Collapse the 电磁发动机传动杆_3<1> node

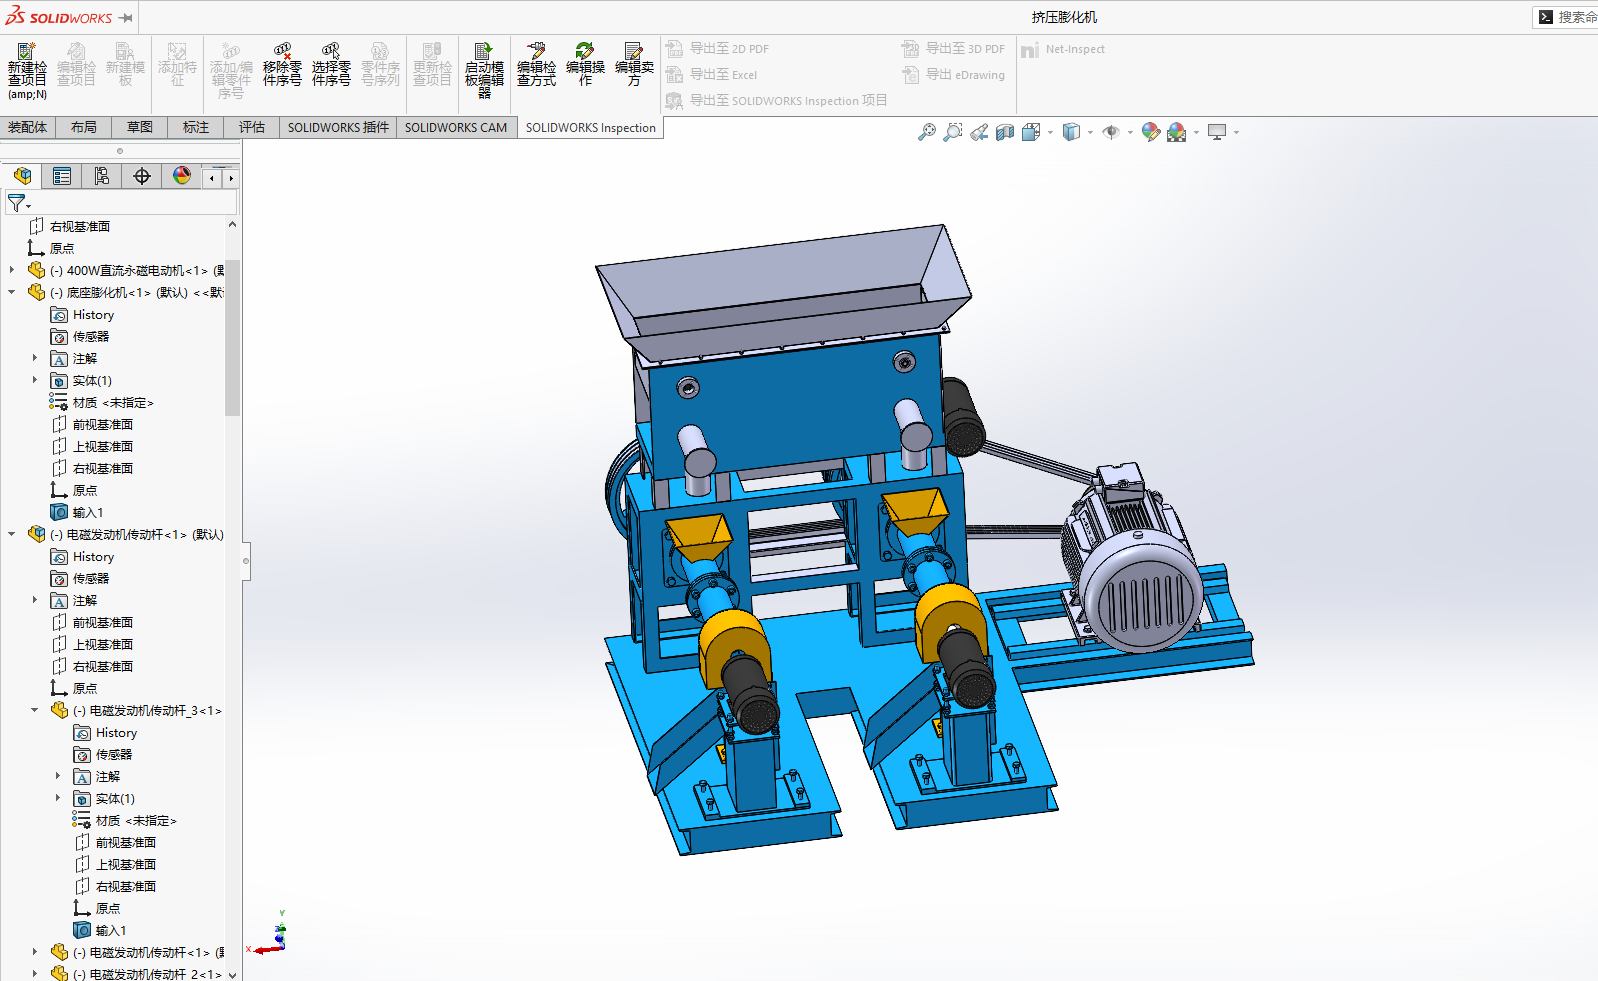pos(35,710)
